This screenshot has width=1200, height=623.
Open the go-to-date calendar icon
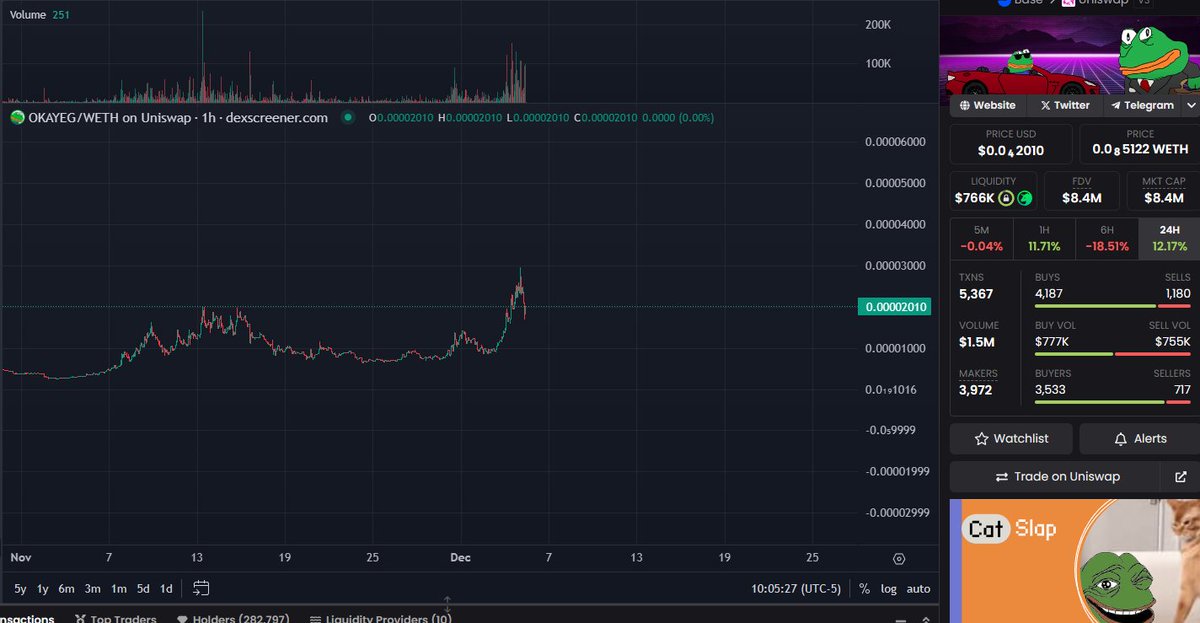click(x=201, y=588)
